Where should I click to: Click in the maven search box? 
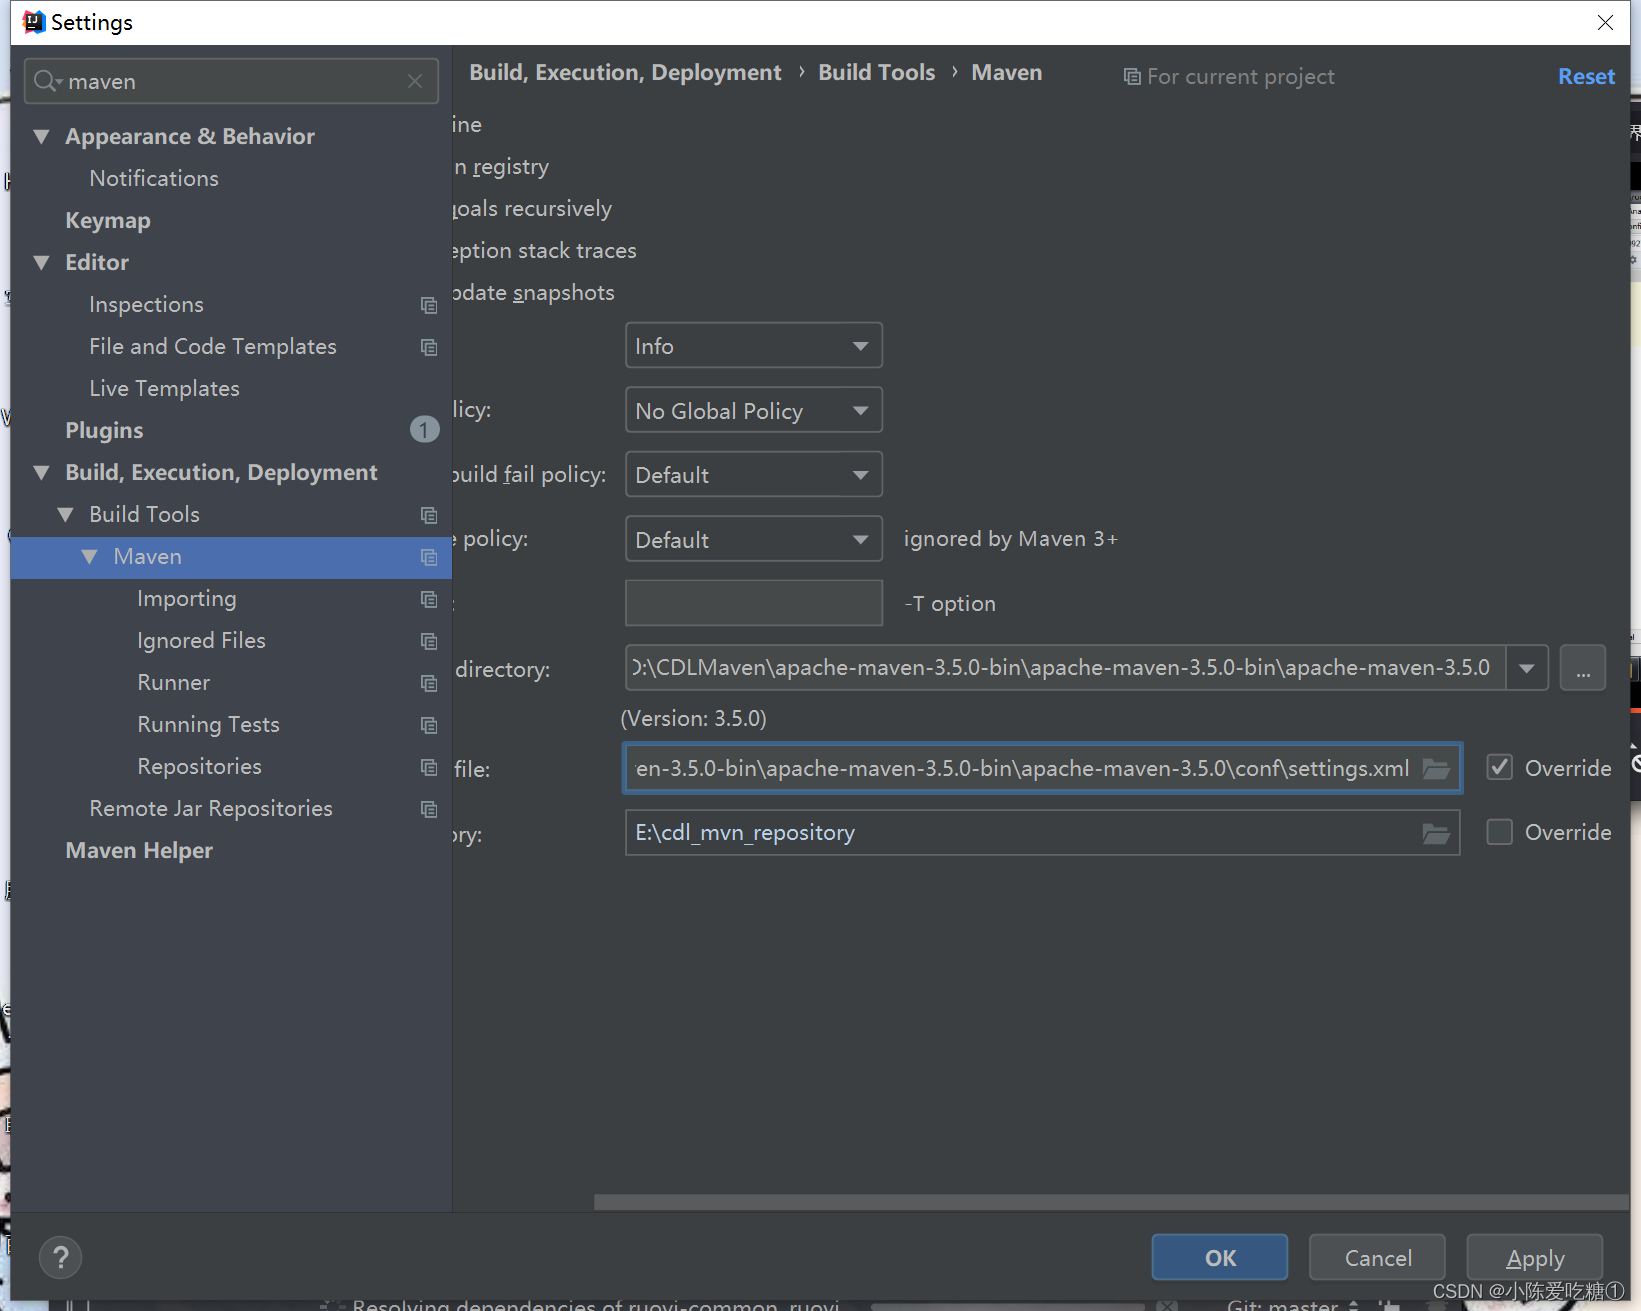click(x=232, y=81)
